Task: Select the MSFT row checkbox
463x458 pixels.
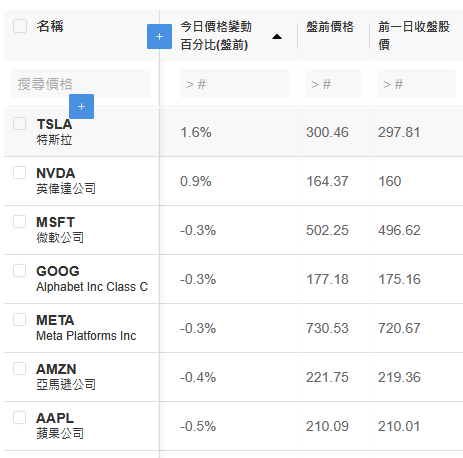Action: (x=20, y=221)
